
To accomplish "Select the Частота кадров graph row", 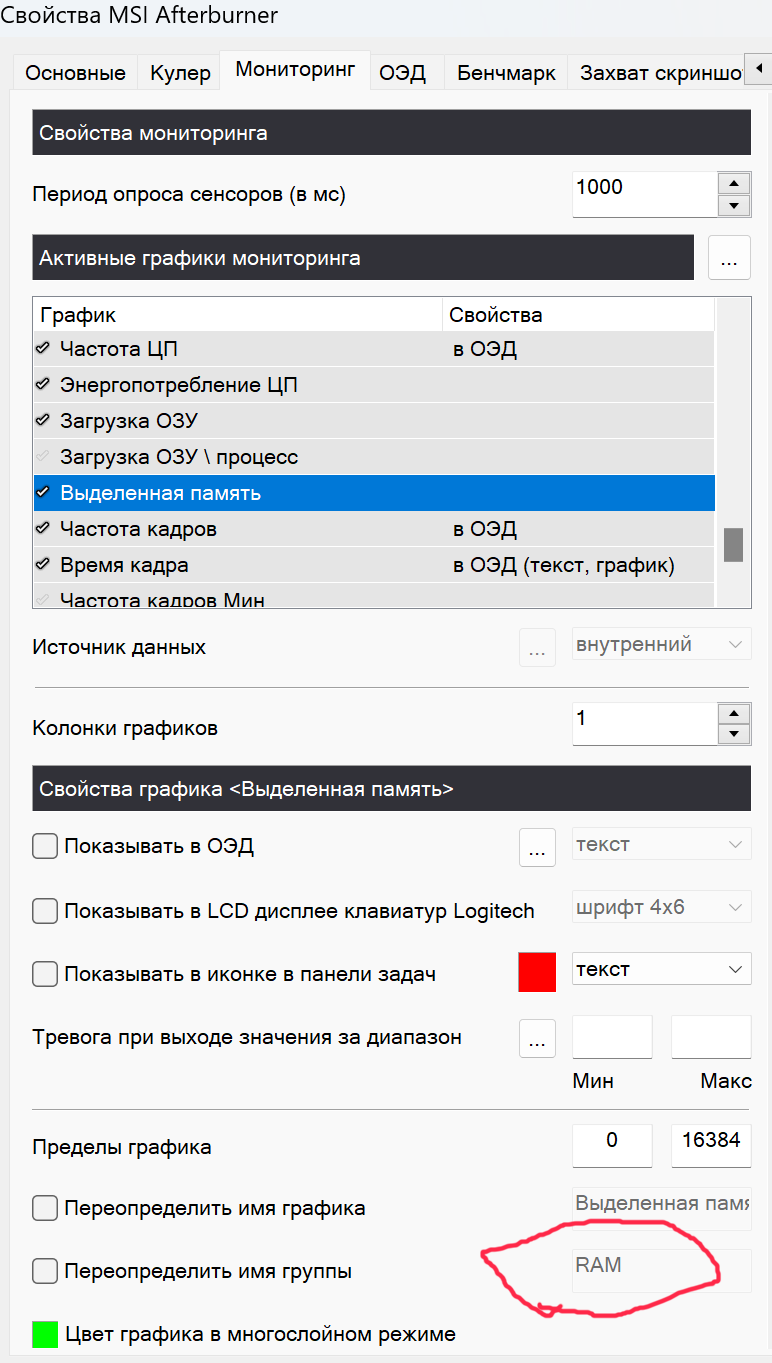I will point(374,529).
